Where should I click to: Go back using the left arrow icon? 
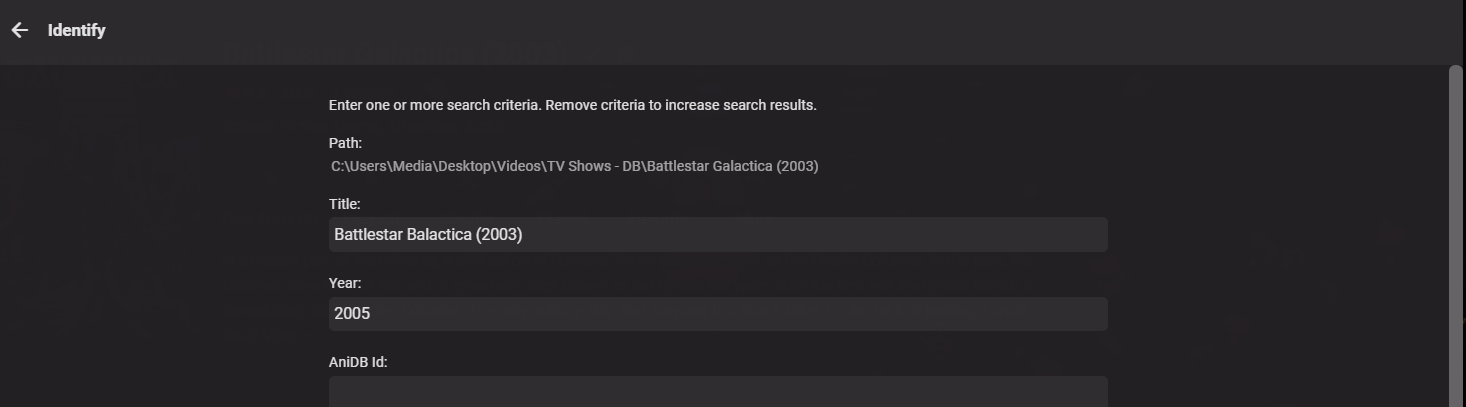pyautogui.click(x=20, y=30)
